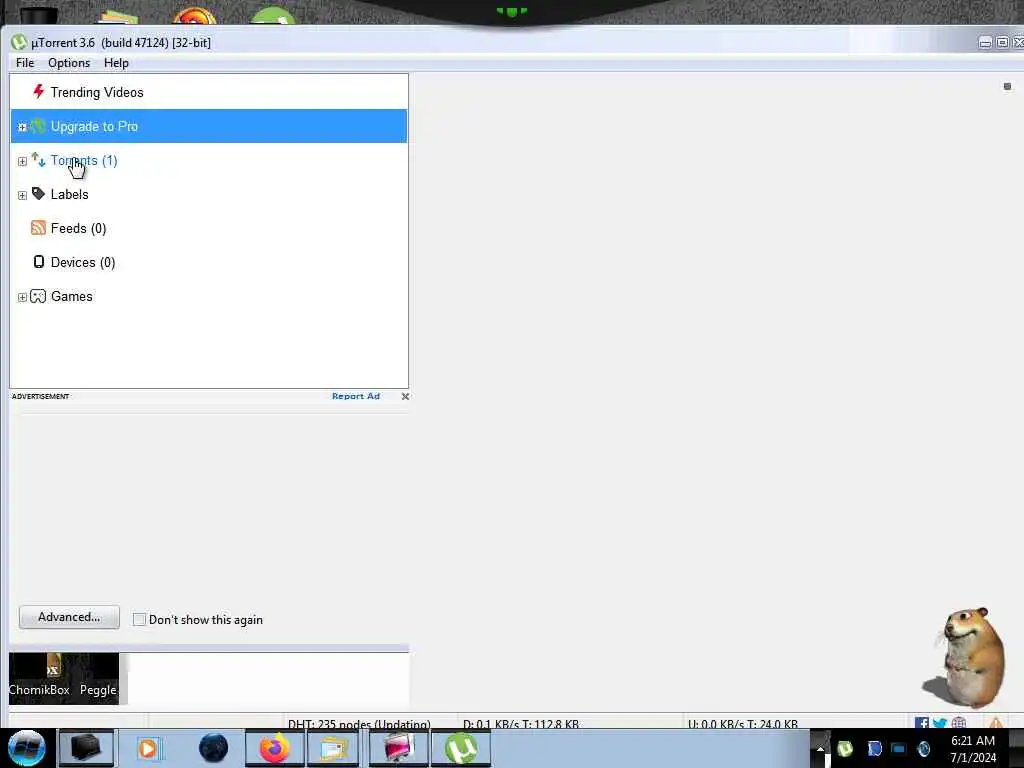Click the Twitter bird icon in the status bar
This screenshot has height=768, width=1024.
[940, 723]
